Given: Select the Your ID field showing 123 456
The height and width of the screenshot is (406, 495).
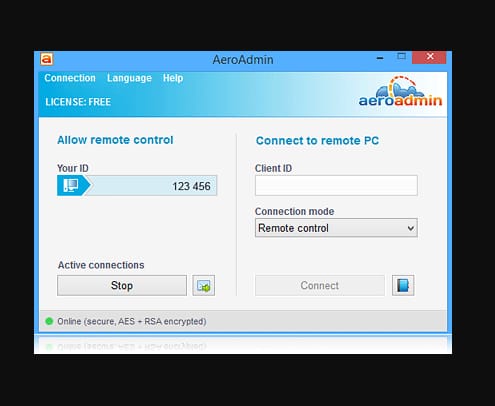Looking at the screenshot, I should (137, 185).
